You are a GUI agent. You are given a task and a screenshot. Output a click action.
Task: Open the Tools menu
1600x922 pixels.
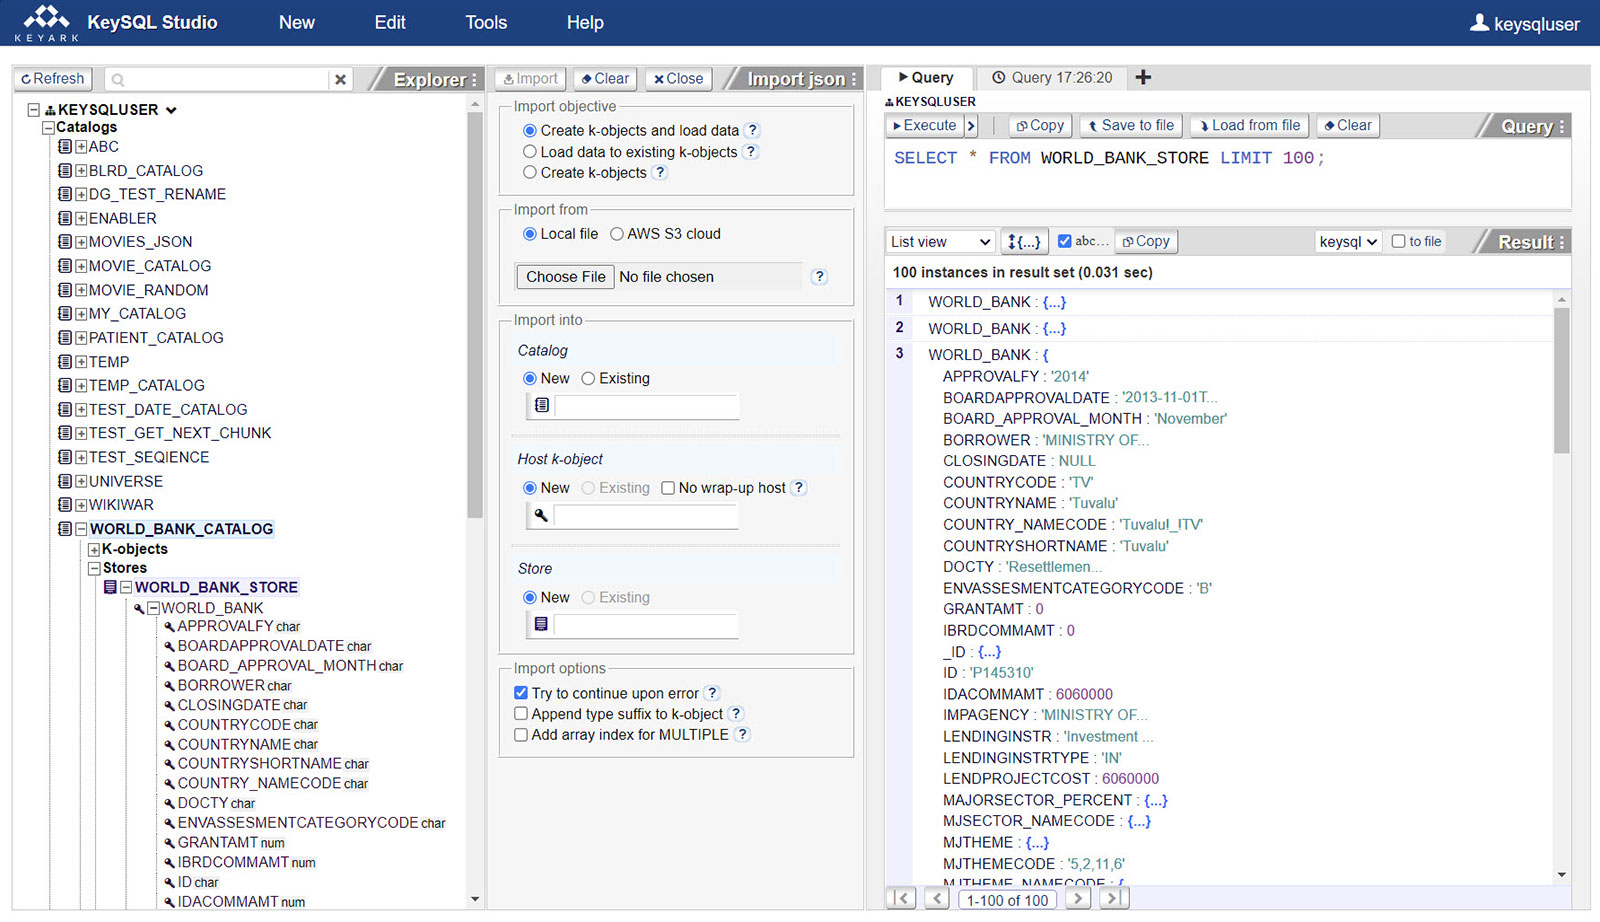pyautogui.click(x=486, y=23)
